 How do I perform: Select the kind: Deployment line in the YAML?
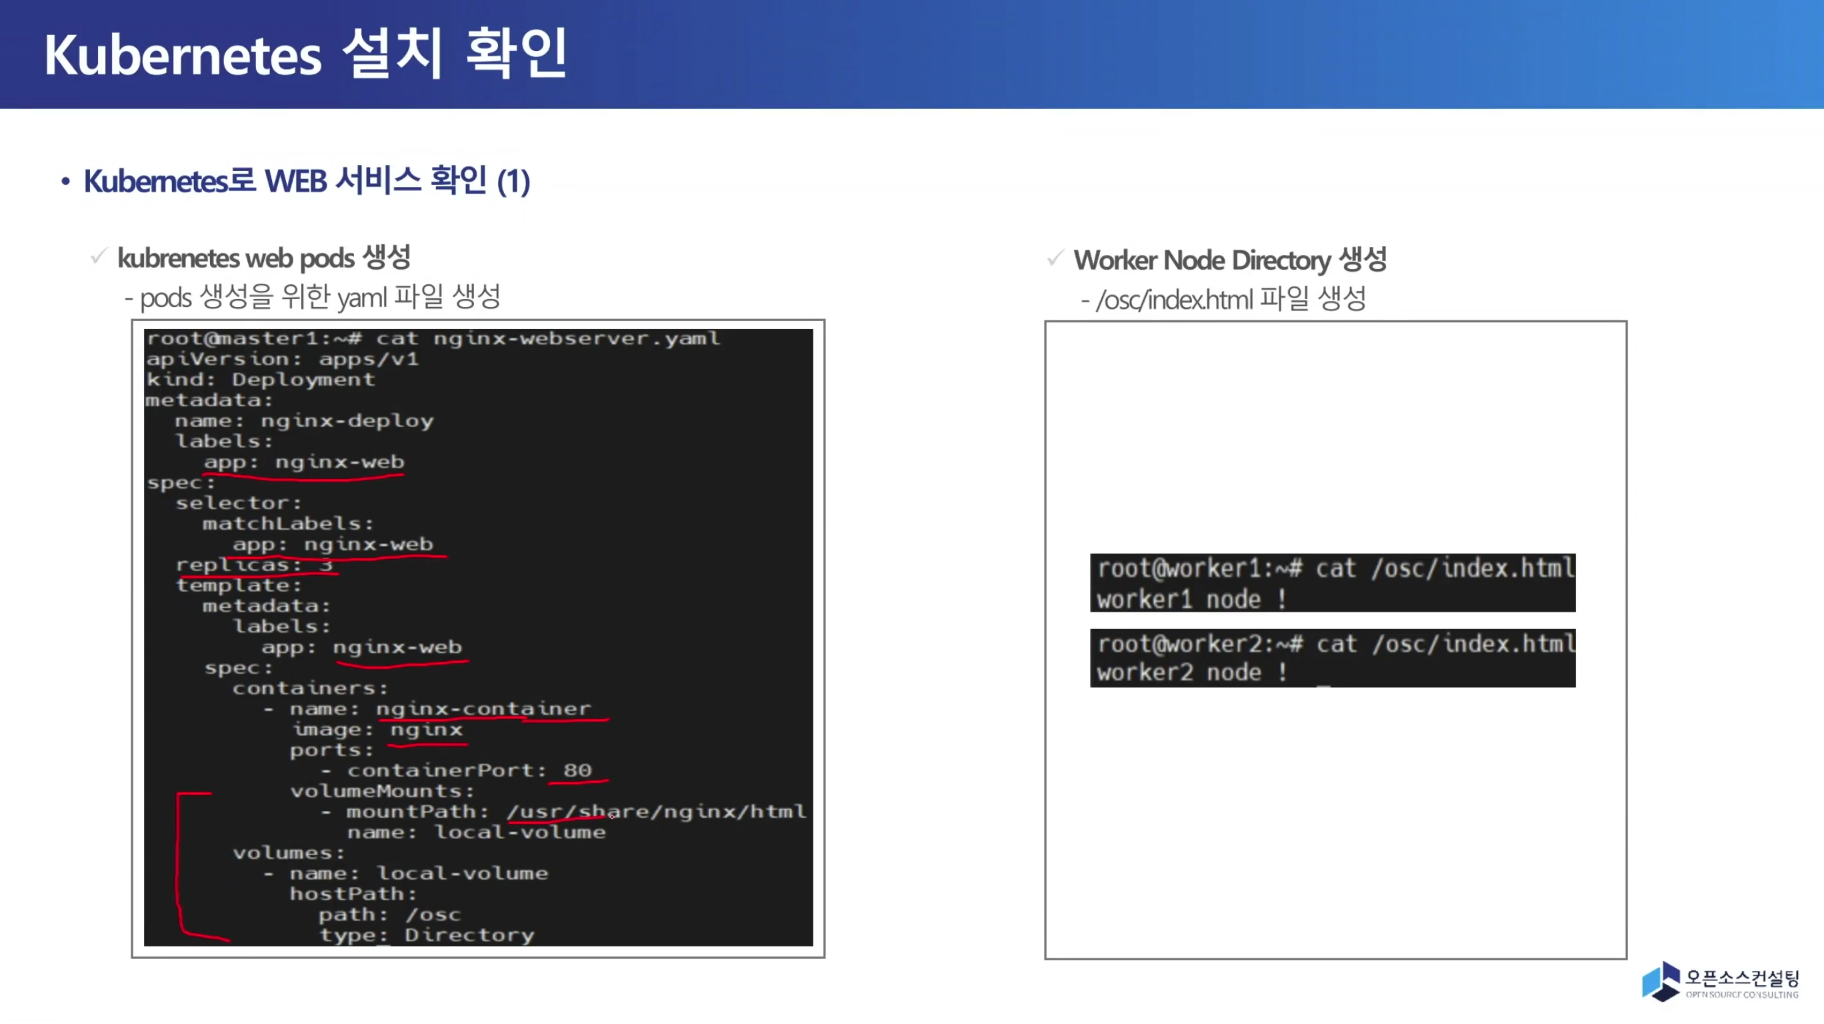click(x=260, y=380)
